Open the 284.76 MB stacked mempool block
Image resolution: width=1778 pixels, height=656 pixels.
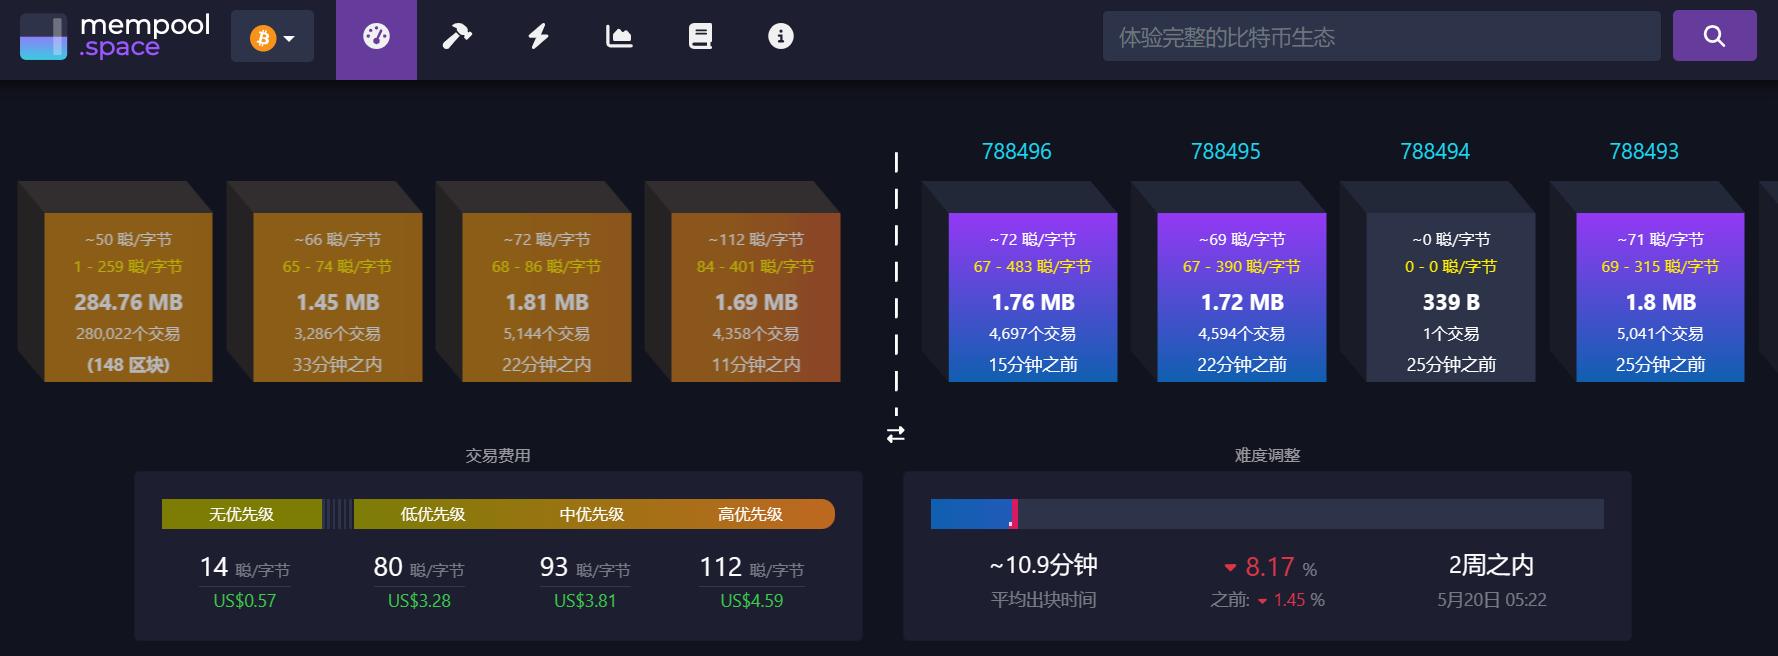click(x=128, y=297)
